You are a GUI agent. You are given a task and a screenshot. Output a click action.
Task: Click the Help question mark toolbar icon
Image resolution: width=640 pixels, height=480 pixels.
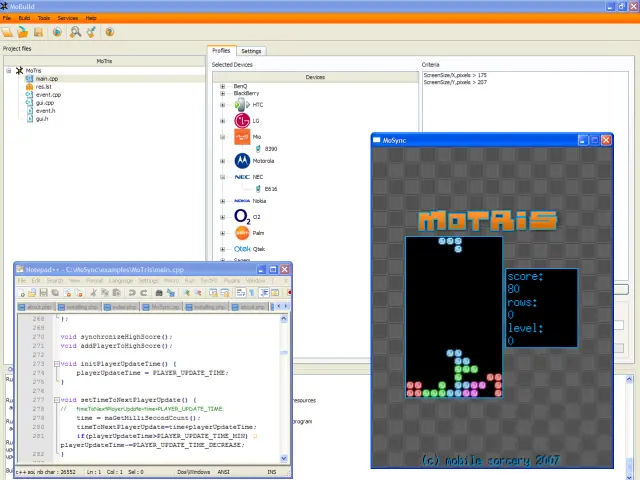point(109,32)
